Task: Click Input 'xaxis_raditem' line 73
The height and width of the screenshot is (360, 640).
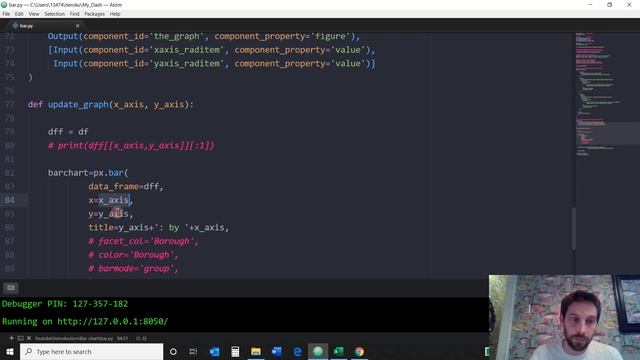Action: coord(211,50)
